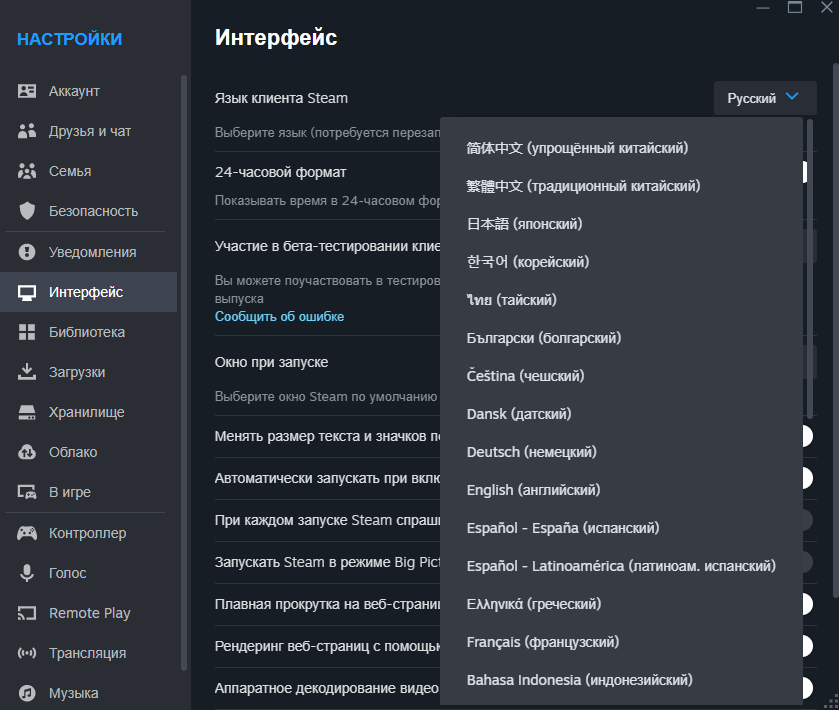This screenshot has height=710, width=839.
Task: Toggle Аппаратное декодирование видео switch
Action: pos(807,688)
